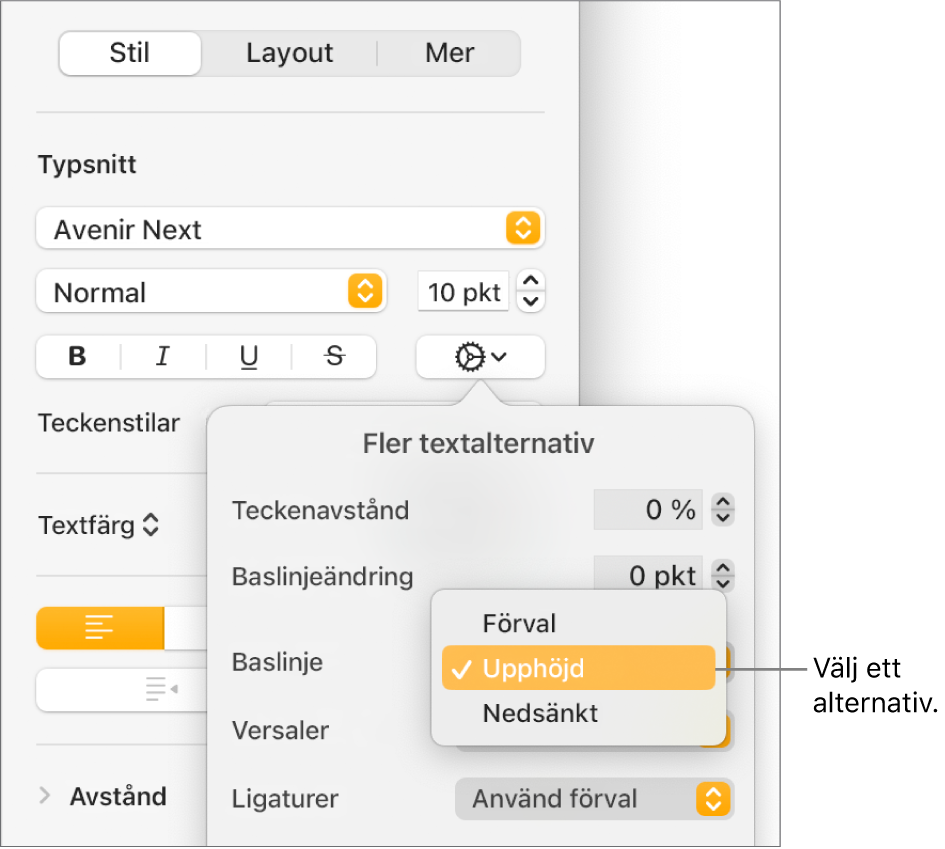Click the Teckenavstånd 0 % field
Screen dimensions: 945x849
coord(648,510)
